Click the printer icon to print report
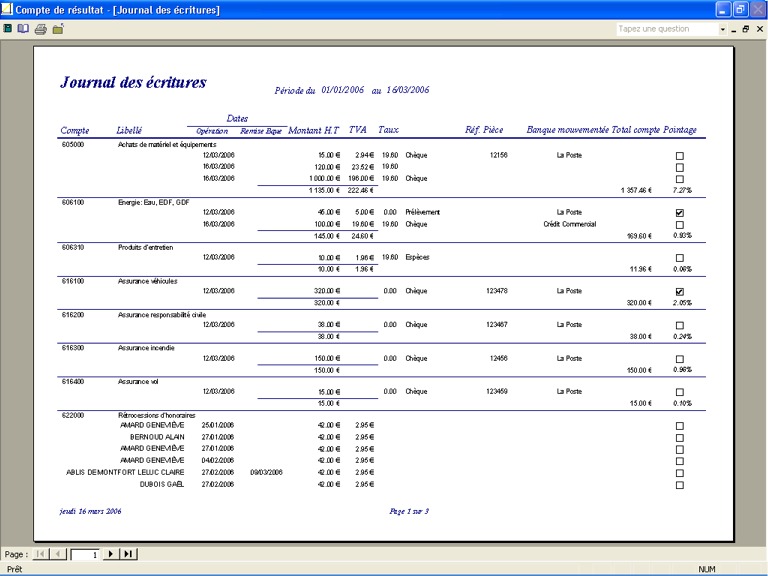Screen dimensions: 768x576 point(41,29)
